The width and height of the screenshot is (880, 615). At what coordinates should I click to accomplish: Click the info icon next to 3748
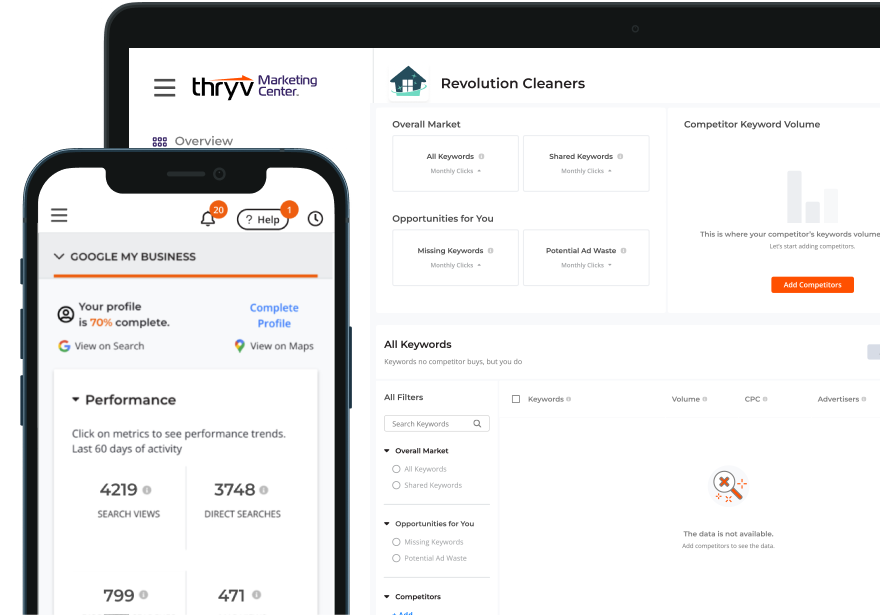pos(264,490)
